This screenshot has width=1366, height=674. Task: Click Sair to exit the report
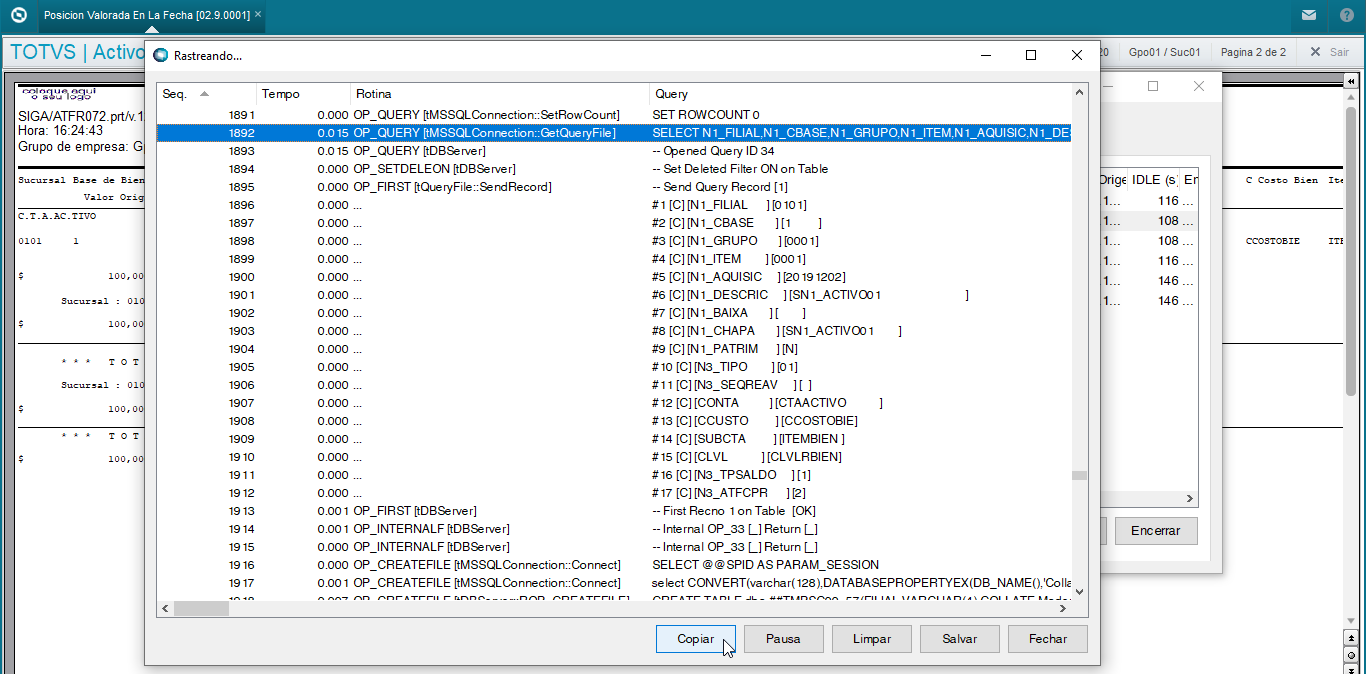[1329, 52]
